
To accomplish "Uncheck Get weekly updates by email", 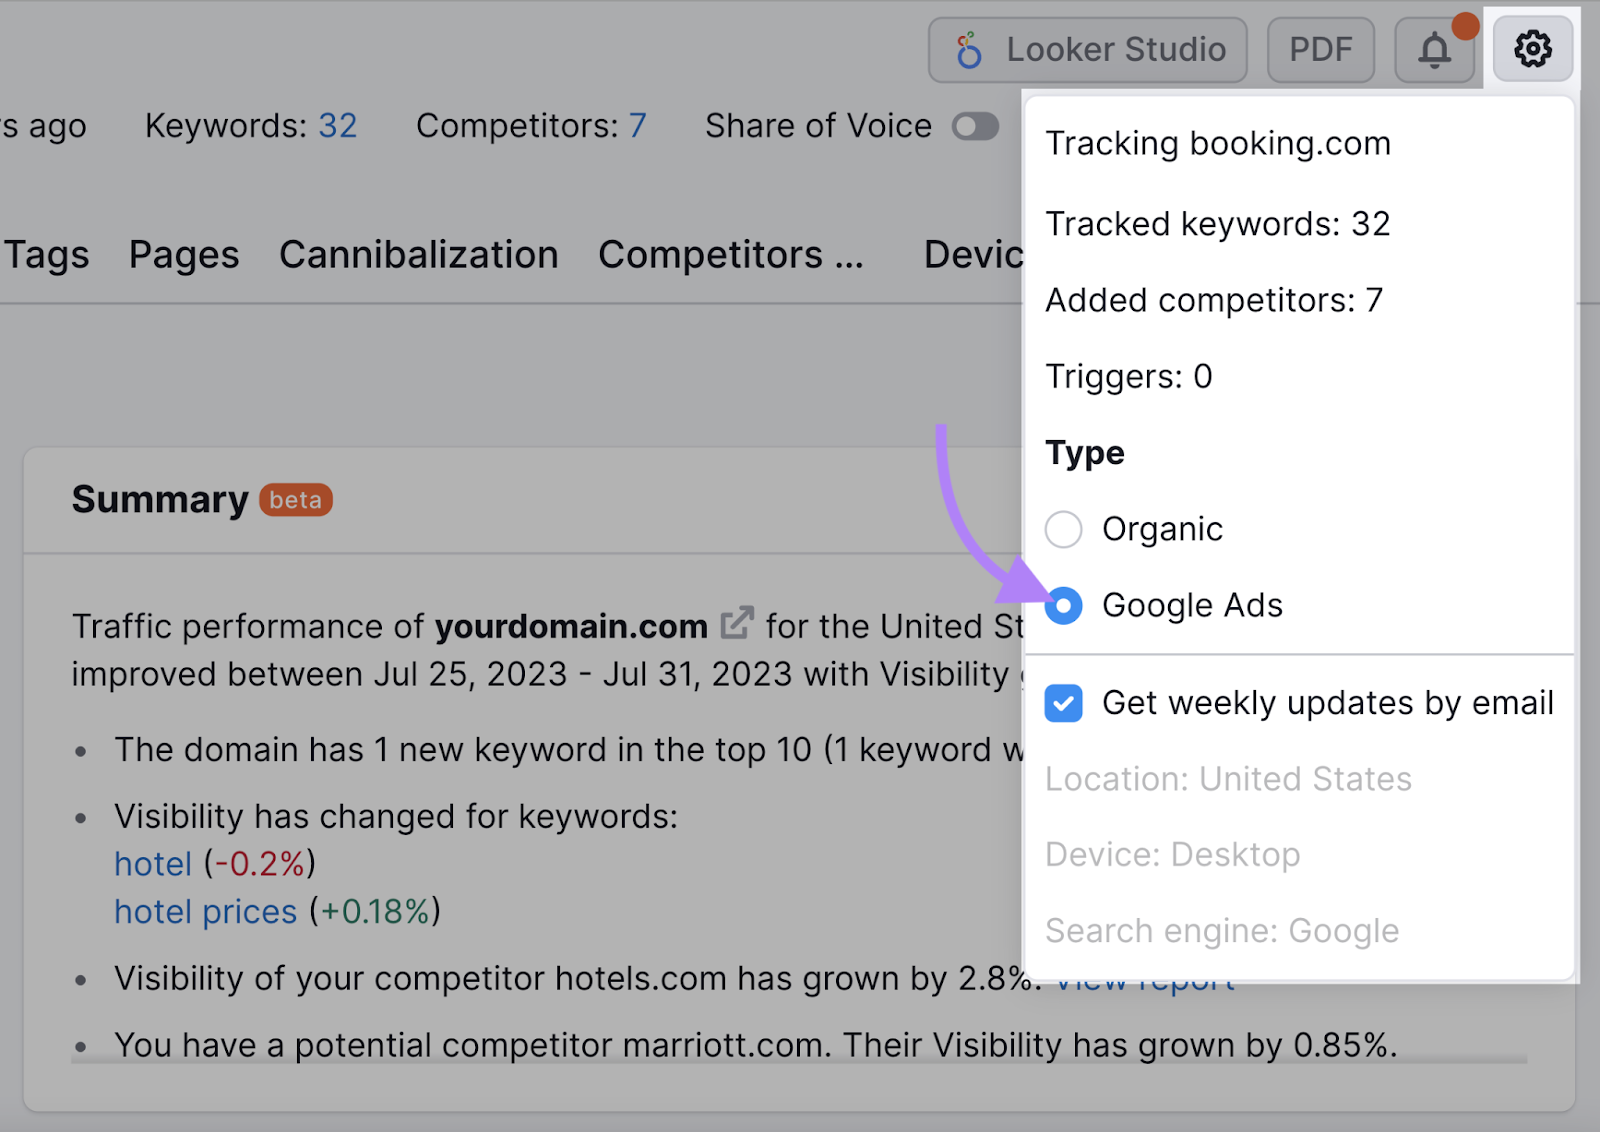I will pyautogui.click(x=1063, y=703).
